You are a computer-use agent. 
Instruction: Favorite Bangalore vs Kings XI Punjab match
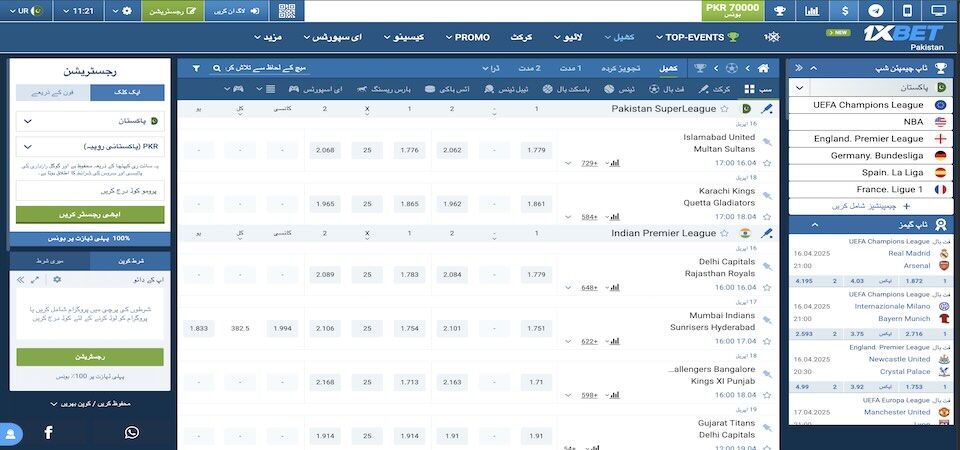point(767,396)
